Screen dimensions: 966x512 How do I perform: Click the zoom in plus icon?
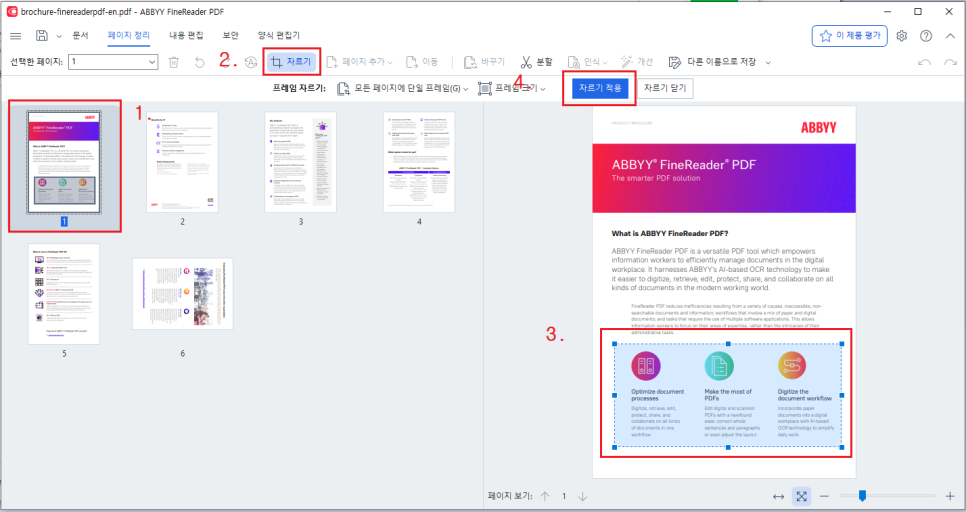point(950,496)
